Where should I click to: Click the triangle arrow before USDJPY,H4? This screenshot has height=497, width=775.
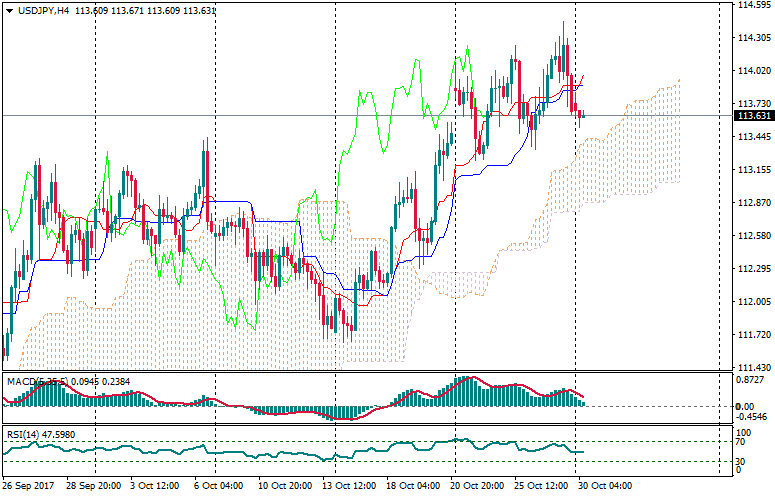pos(8,11)
